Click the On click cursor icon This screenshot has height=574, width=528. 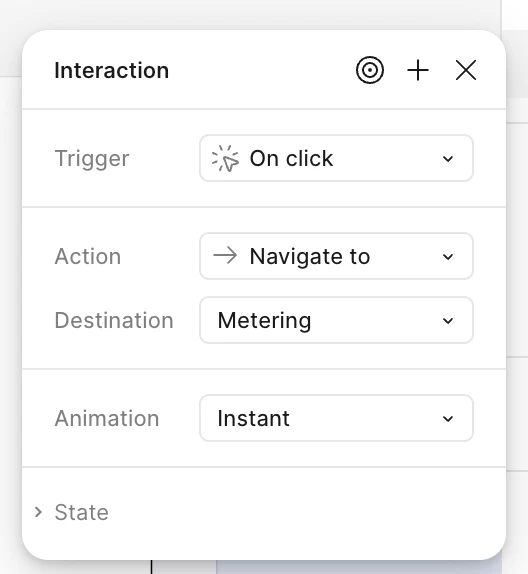tap(225, 158)
